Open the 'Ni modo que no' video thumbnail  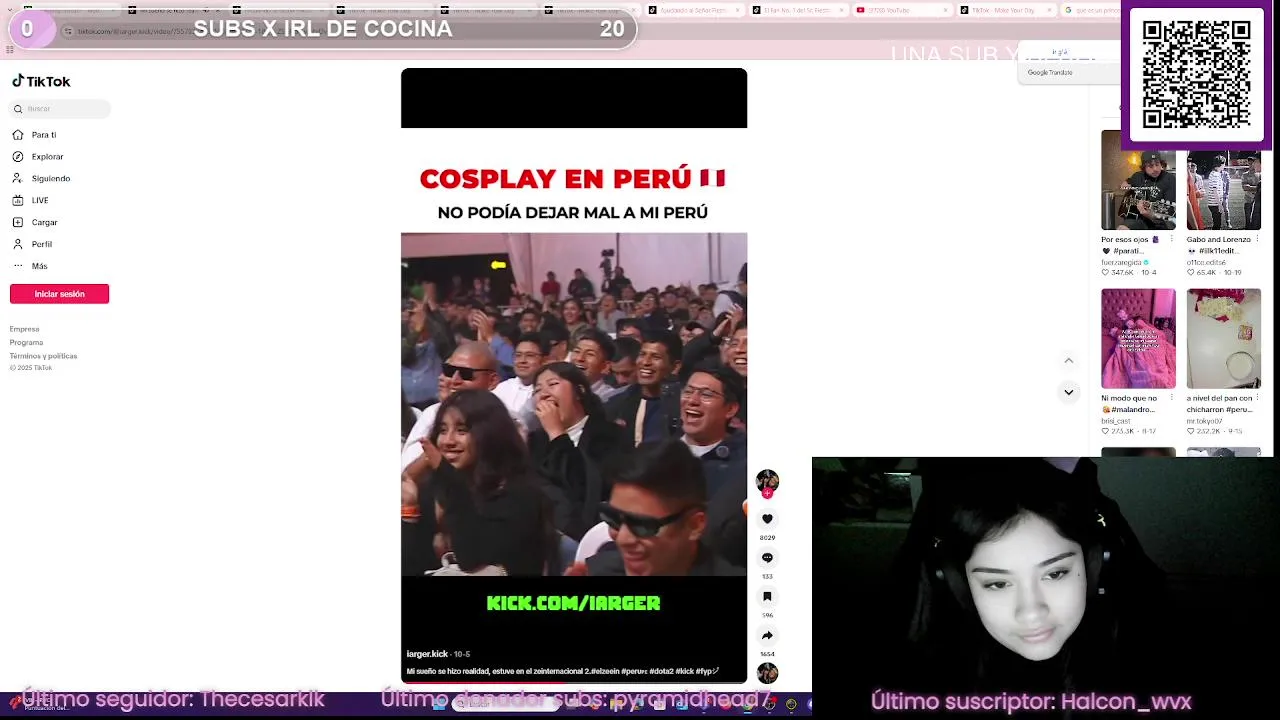(1138, 338)
